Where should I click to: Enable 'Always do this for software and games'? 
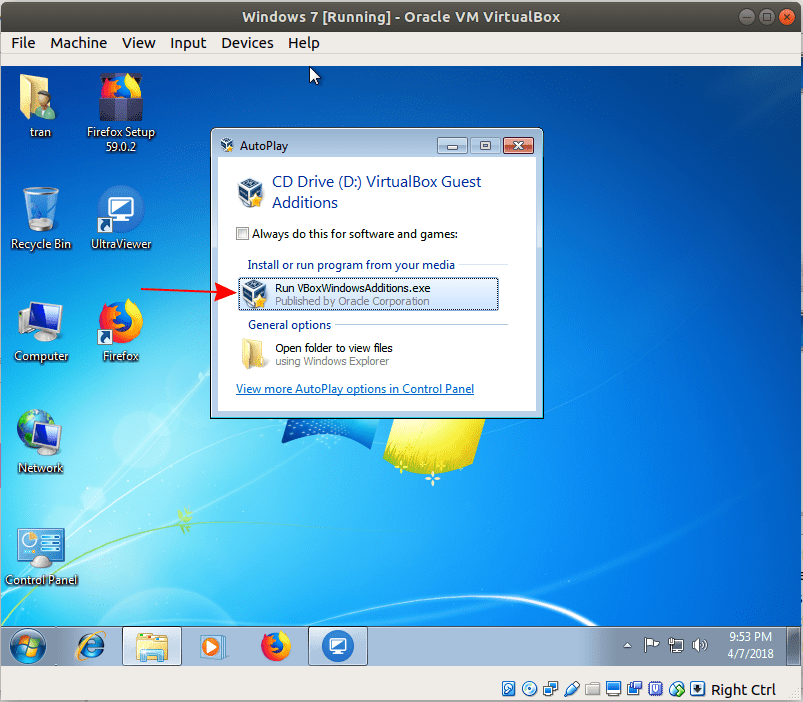tap(242, 232)
